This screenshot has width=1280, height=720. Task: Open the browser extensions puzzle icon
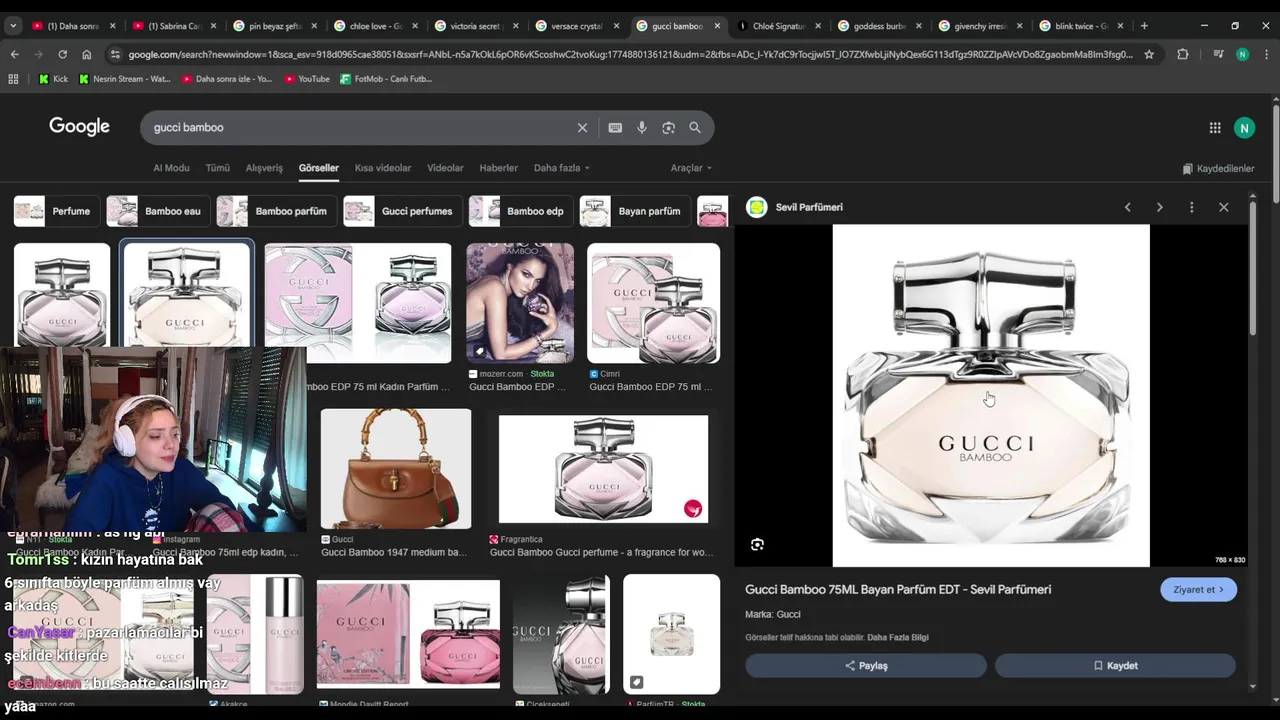(x=1183, y=54)
